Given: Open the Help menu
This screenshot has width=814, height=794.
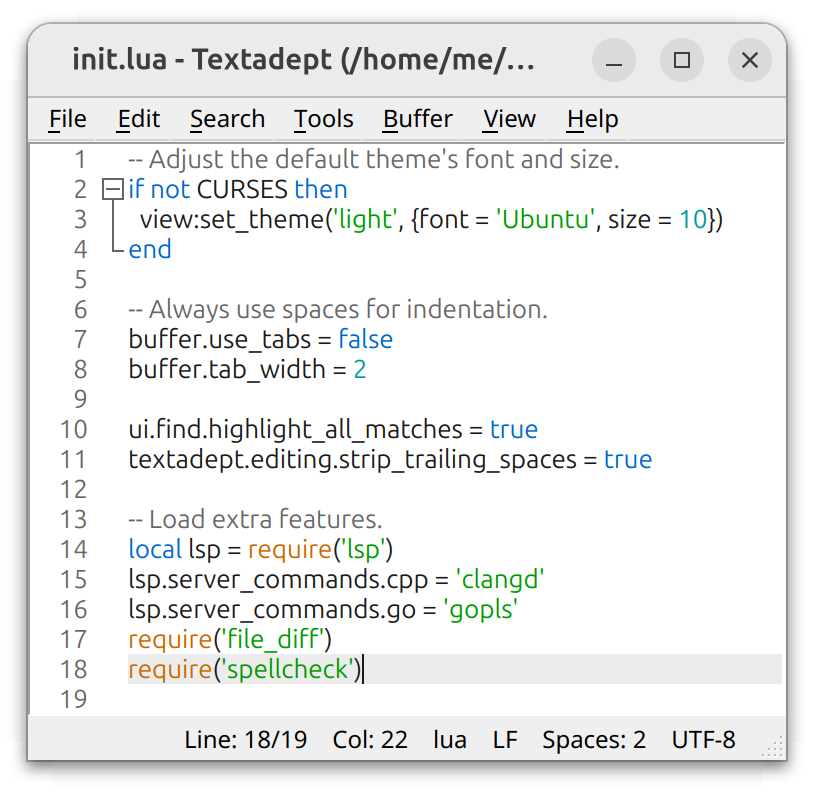Looking at the screenshot, I should [x=592, y=119].
